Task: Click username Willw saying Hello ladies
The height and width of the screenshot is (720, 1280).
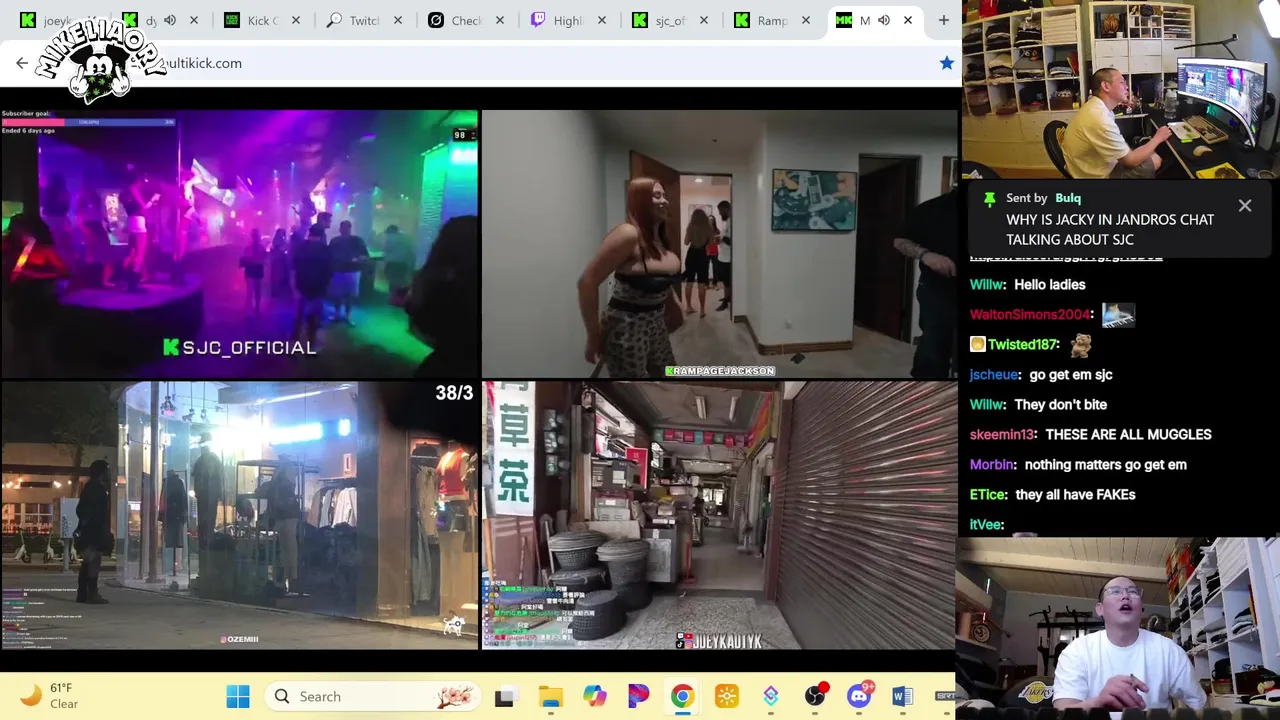Action: coord(987,285)
